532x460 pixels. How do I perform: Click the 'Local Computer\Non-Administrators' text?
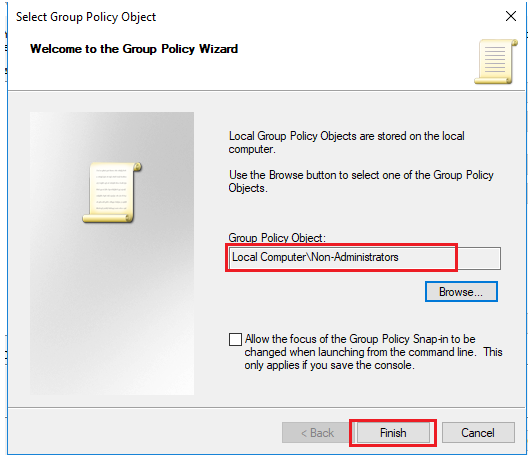point(315,257)
